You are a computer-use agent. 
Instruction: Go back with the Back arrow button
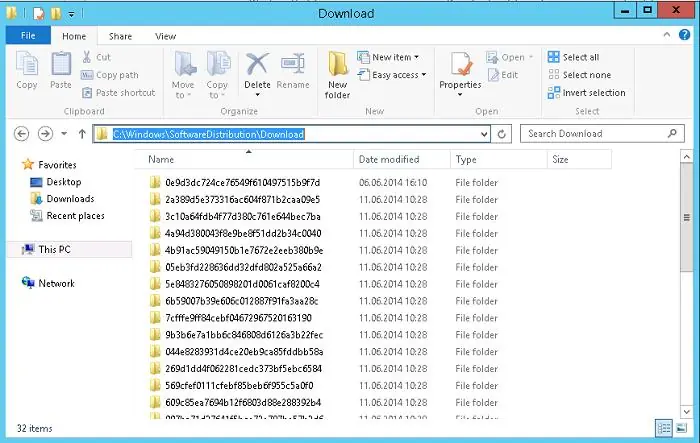point(21,134)
